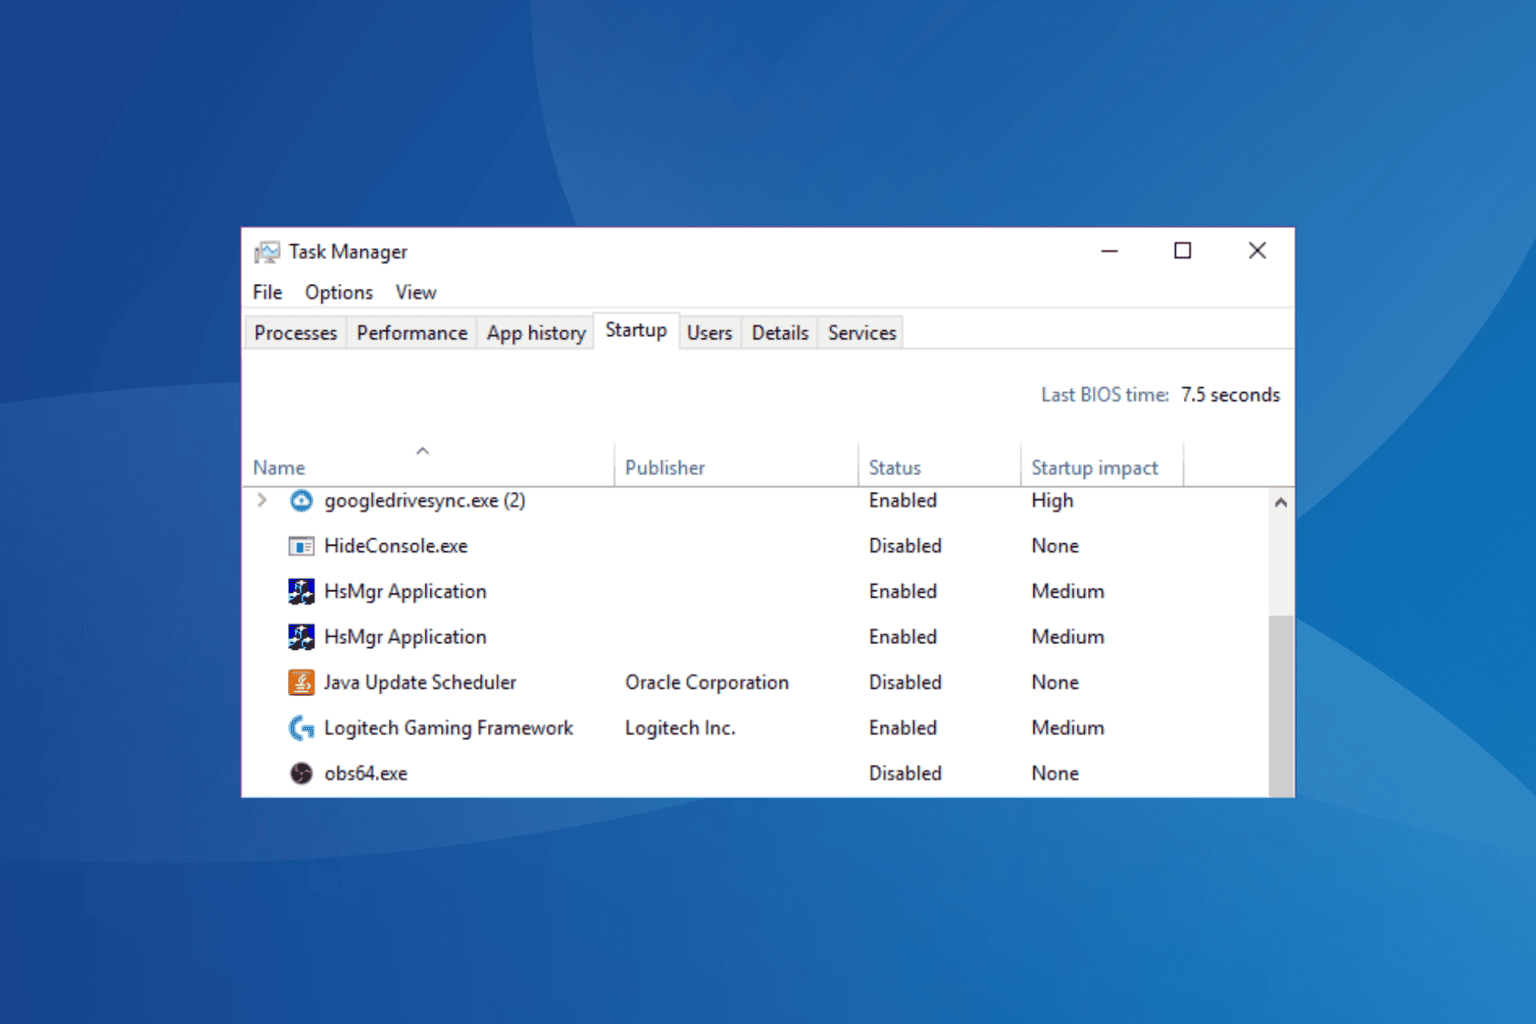The image size is (1536, 1024).
Task: Click the High startup impact value
Action: [1052, 500]
